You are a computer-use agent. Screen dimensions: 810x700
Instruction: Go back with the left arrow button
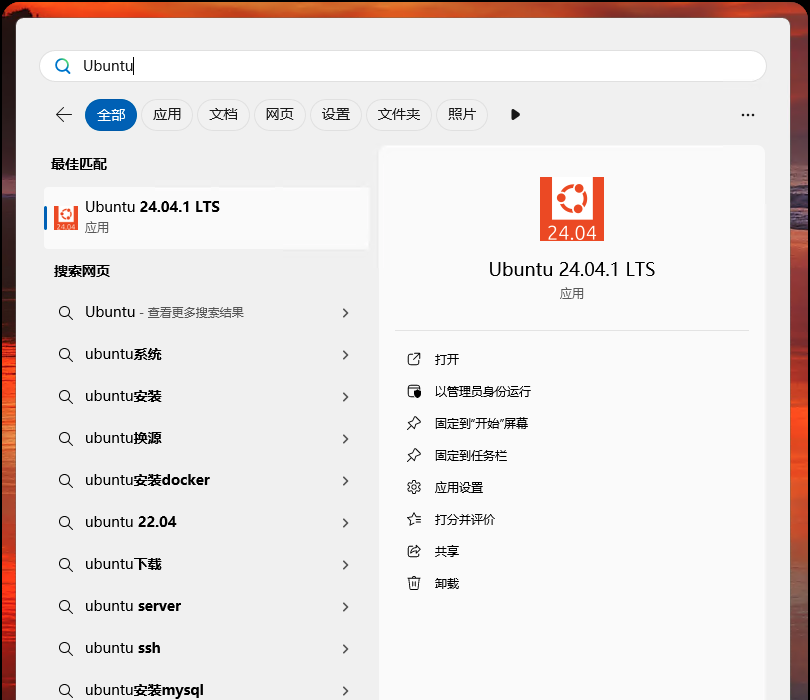coord(64,115)
